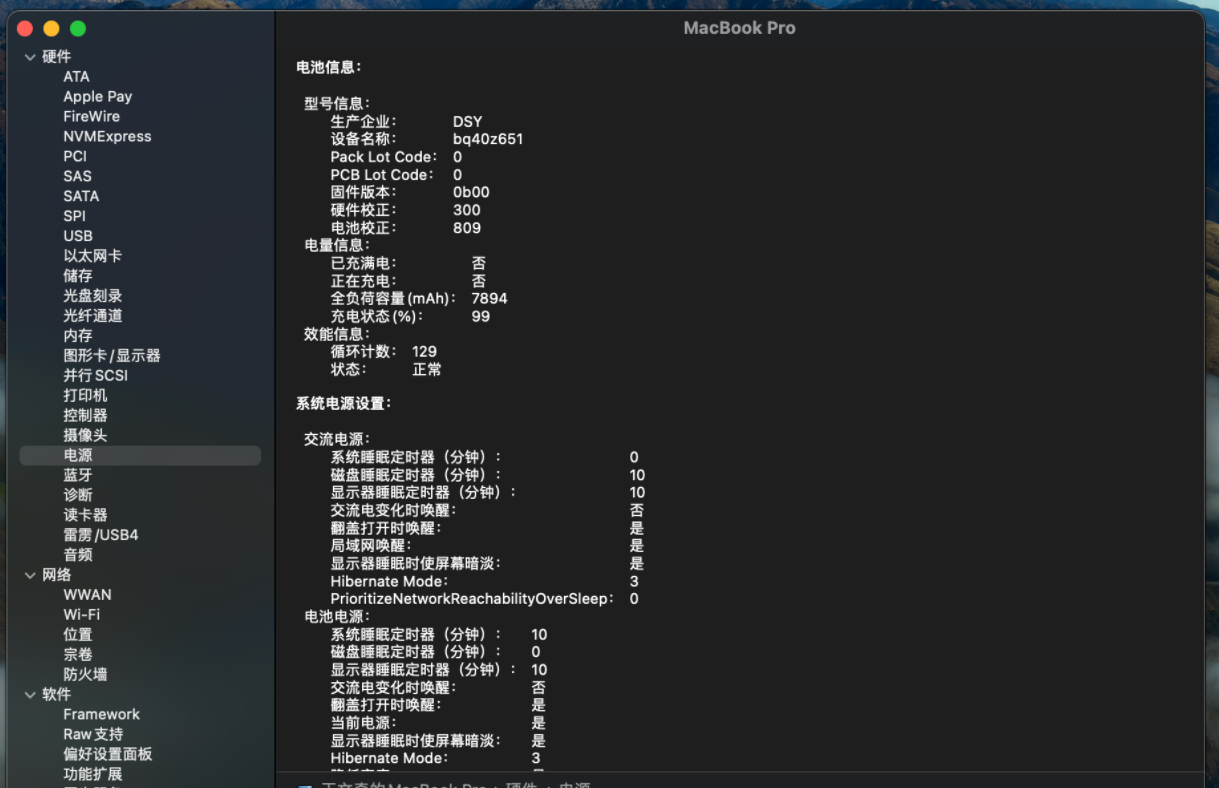Click the 硬件校正 value 300
The height and width of the screenshot is (788, 1219).
click(x=466, y=210)
